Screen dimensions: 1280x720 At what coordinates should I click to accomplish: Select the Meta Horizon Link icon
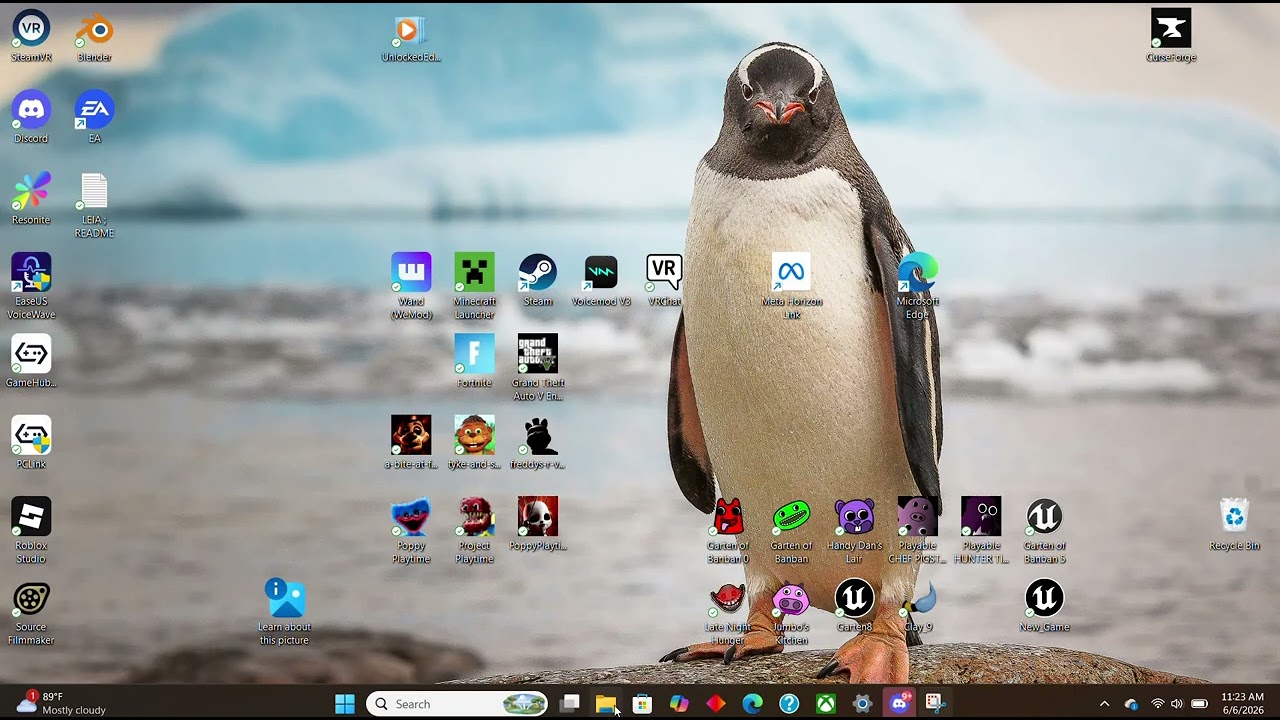[x=791, y=287]
